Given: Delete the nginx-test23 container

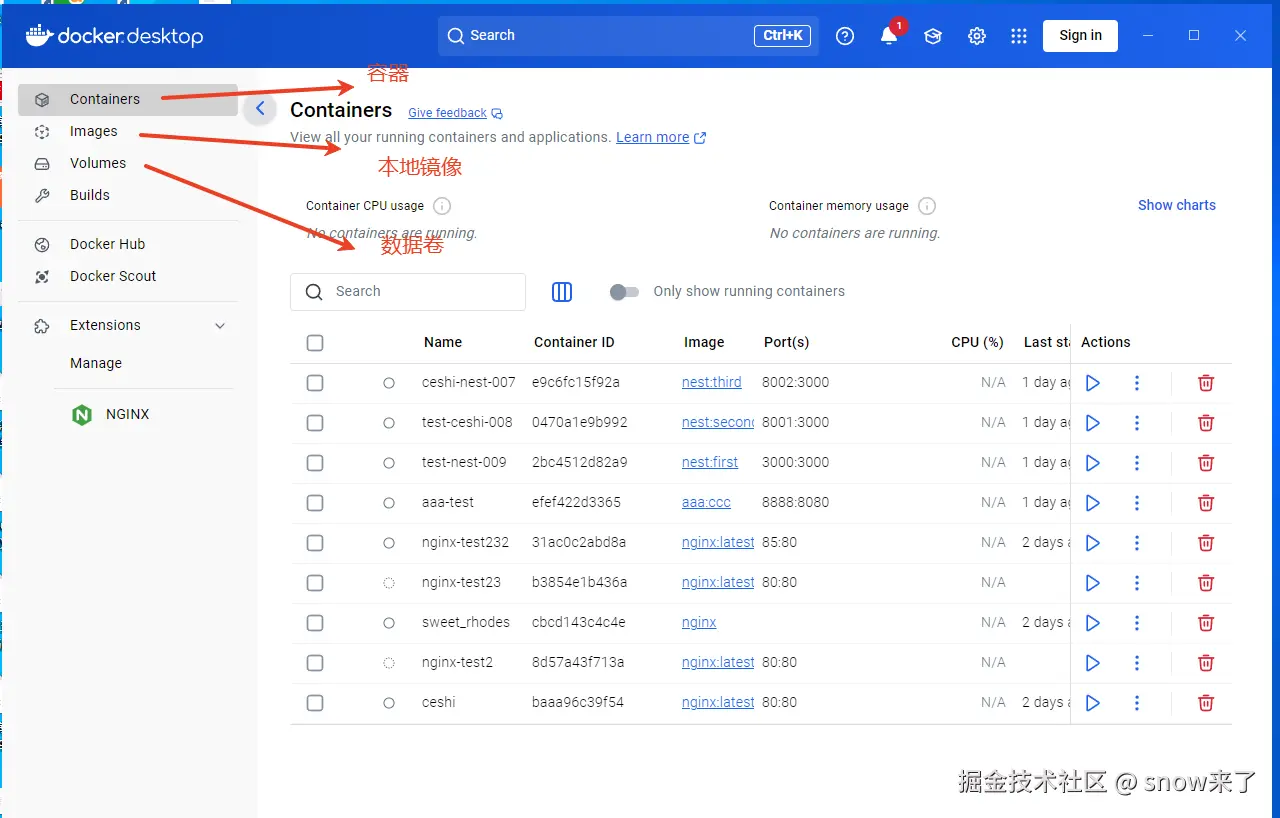Looking at the screenshot, I should pyautogui.click(x=1206, y=583).
